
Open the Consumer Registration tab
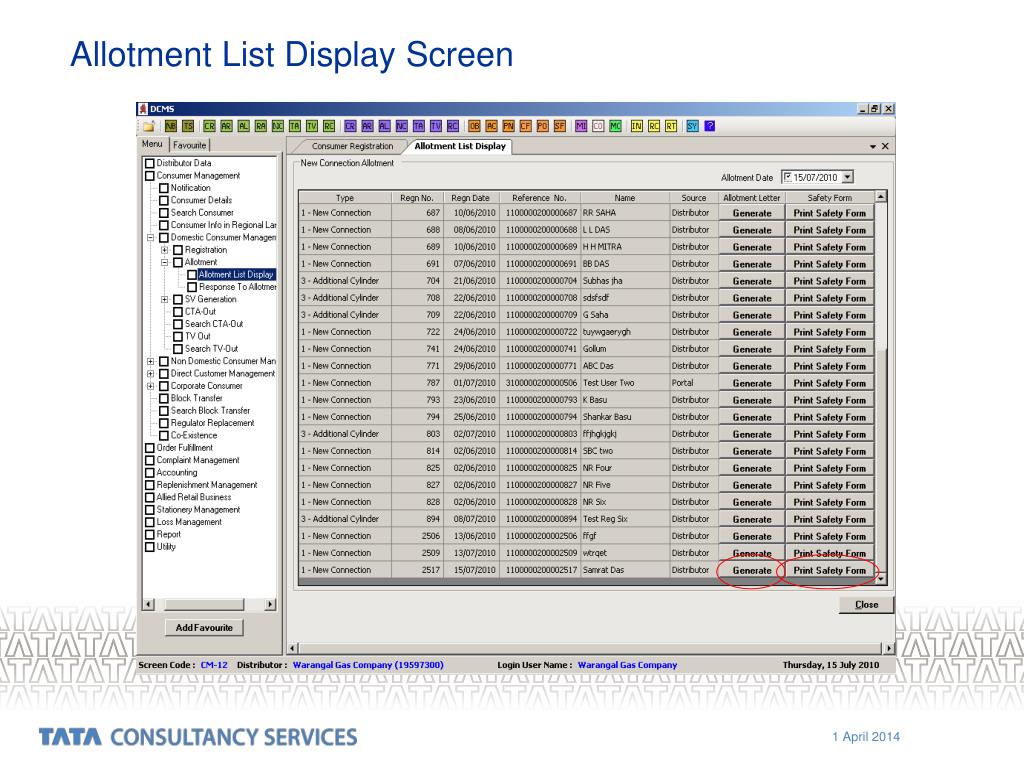coord(352,146)
